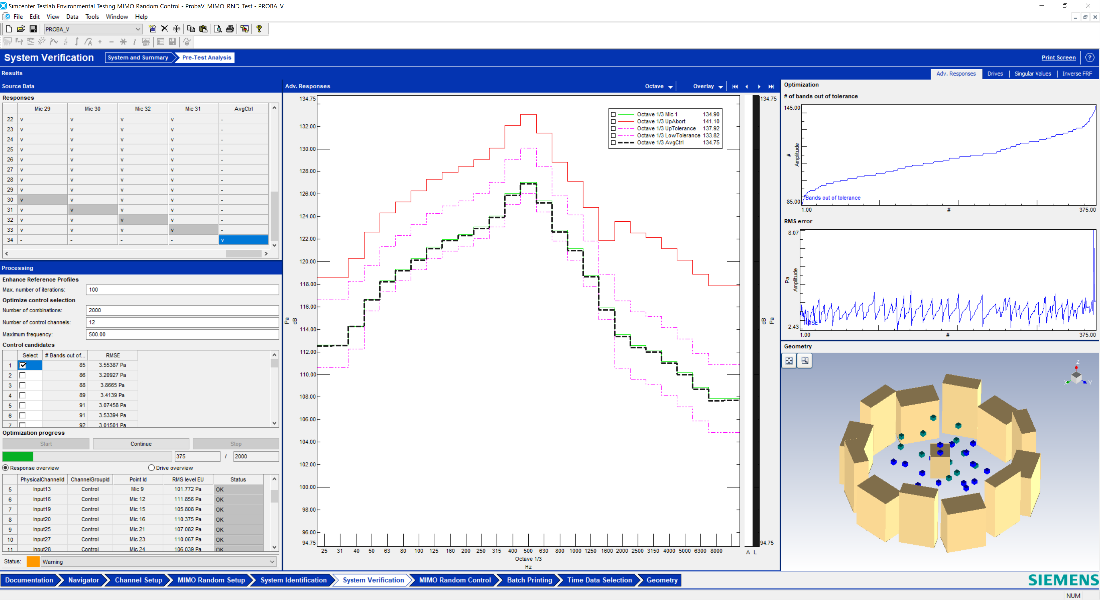Uncheck the first control candidate Select checkbox

tap(23, 365)
